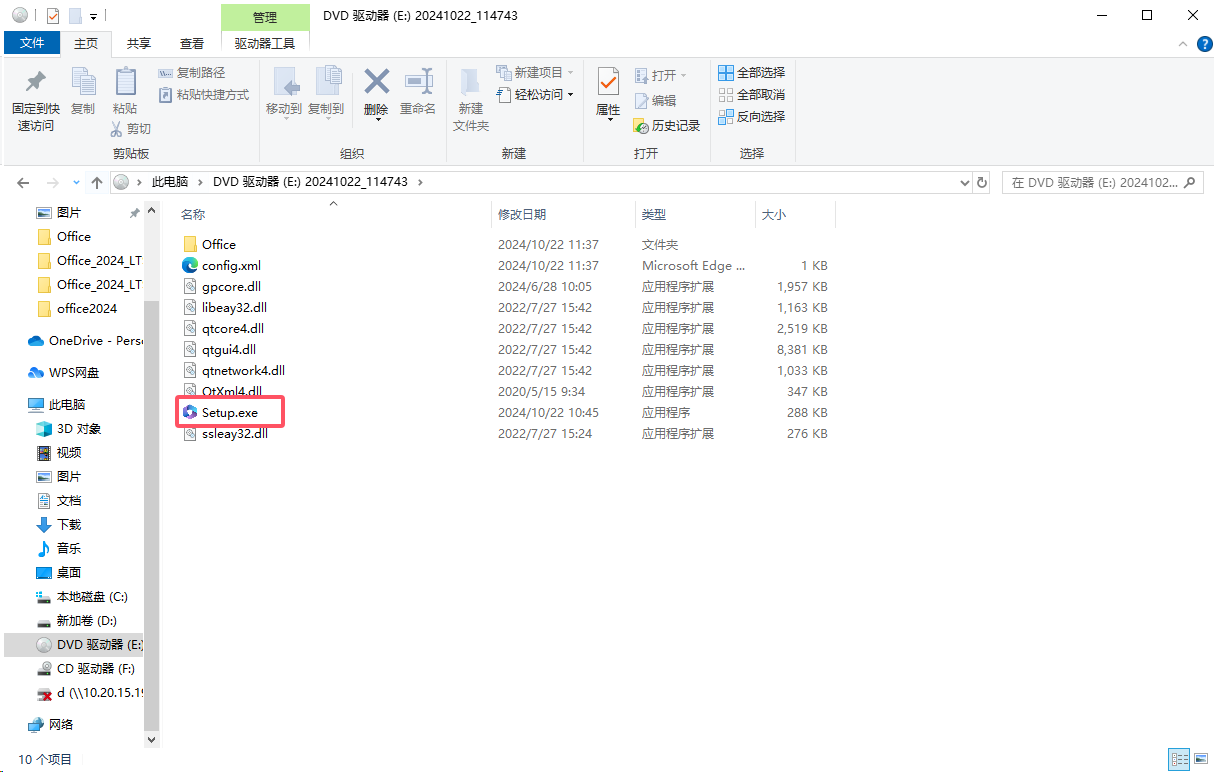The image size is (1214, 772).
Task: Click the New Folder icon
Action: pyautogui.click(x=470, y=82)
